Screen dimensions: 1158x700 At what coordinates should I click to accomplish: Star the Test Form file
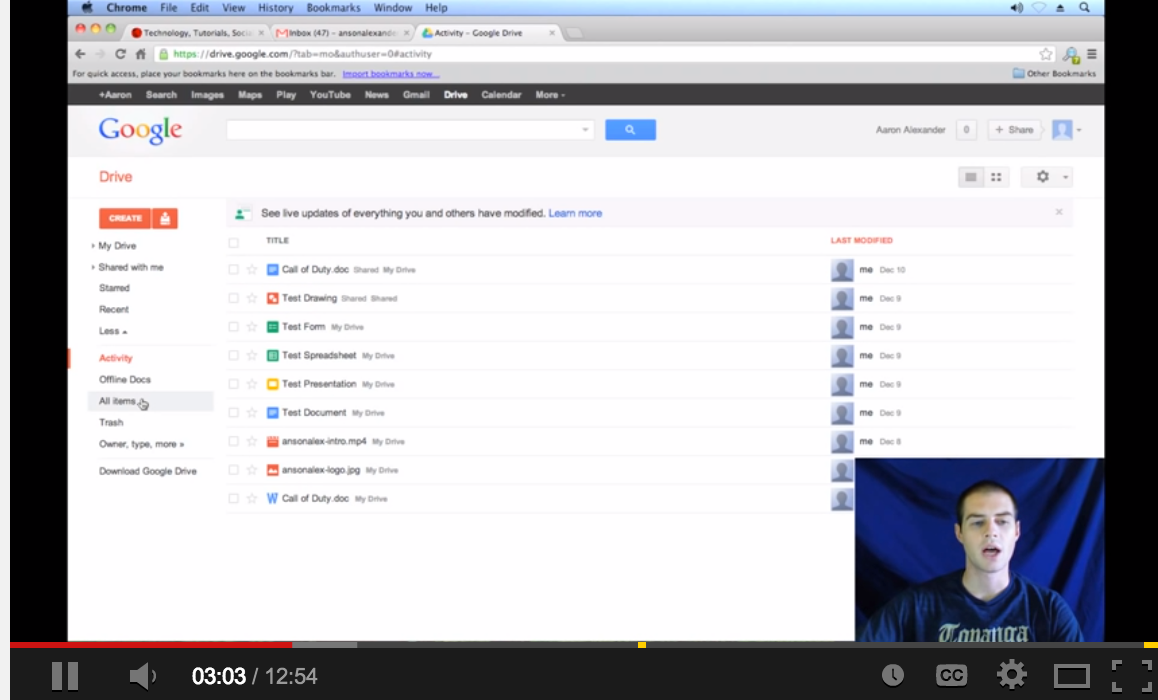pyautogui.click(x=252, y=327)
